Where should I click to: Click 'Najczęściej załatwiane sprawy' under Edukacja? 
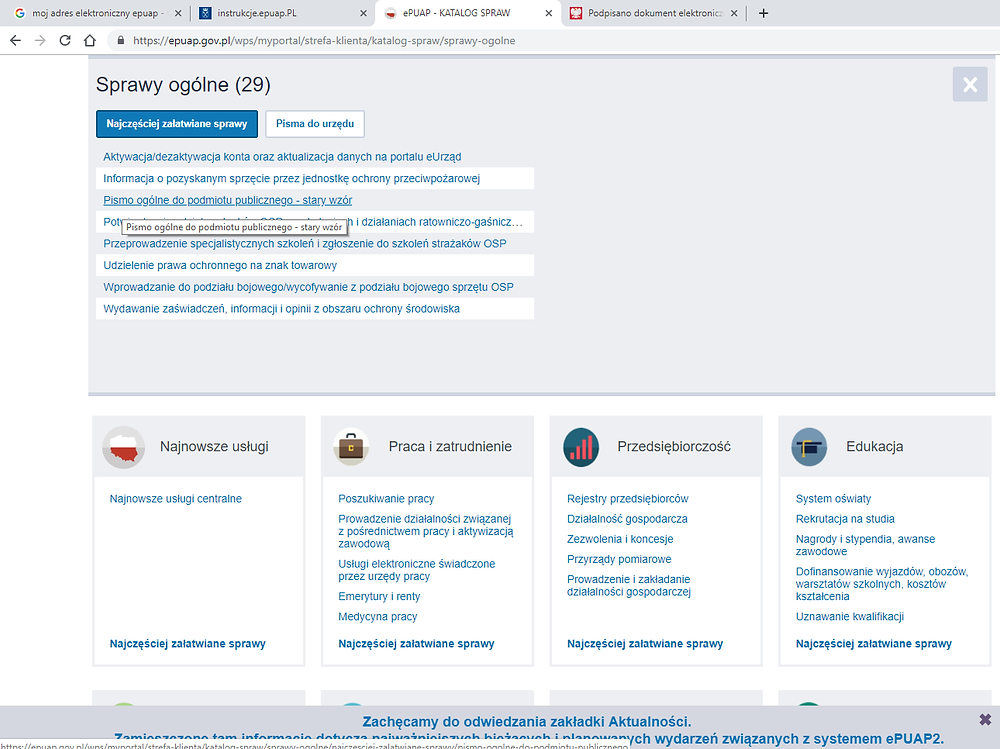(874, 644)
